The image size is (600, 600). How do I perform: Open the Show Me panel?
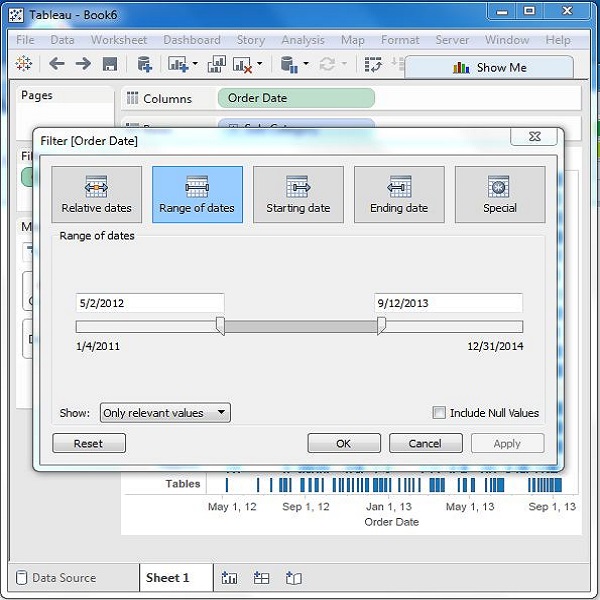489,67
